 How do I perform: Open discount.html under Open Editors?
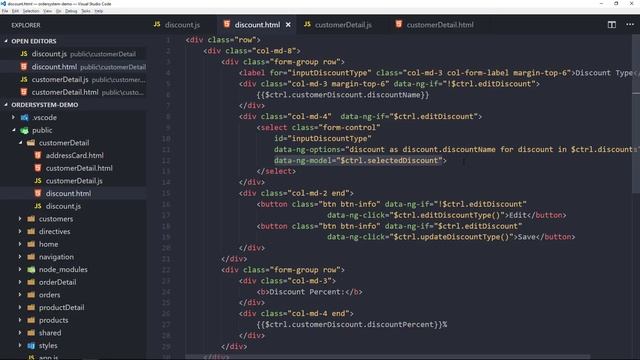[73, 67]
